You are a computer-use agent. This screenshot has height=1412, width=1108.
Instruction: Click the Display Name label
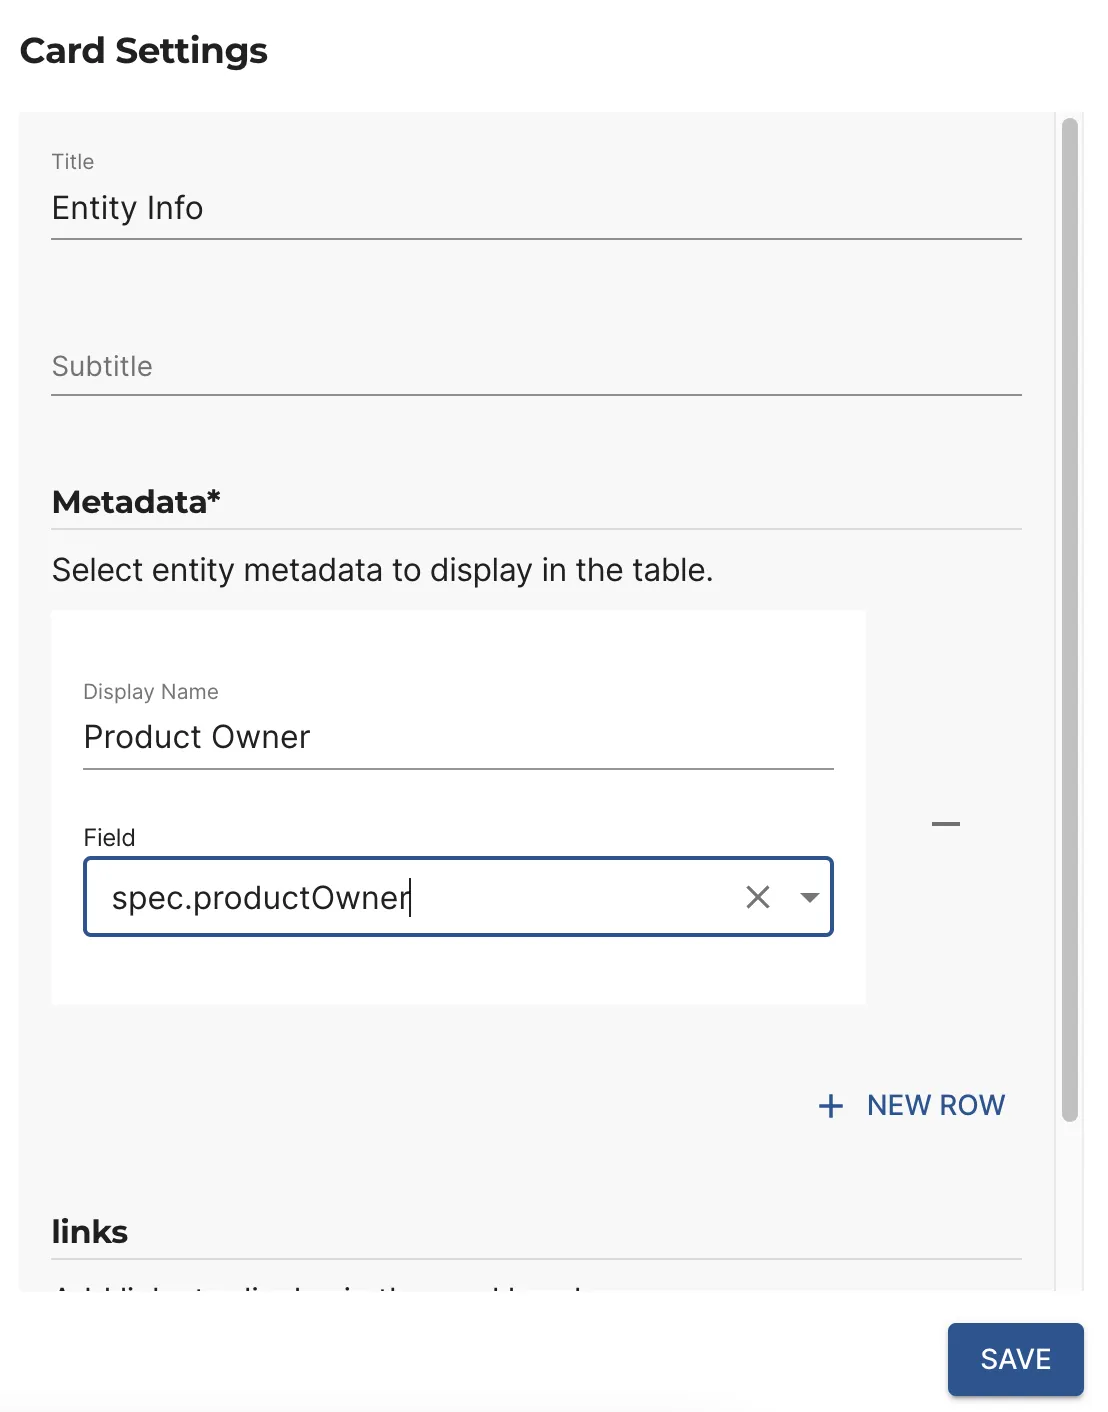pyautogui.click(x=151, y=692)
